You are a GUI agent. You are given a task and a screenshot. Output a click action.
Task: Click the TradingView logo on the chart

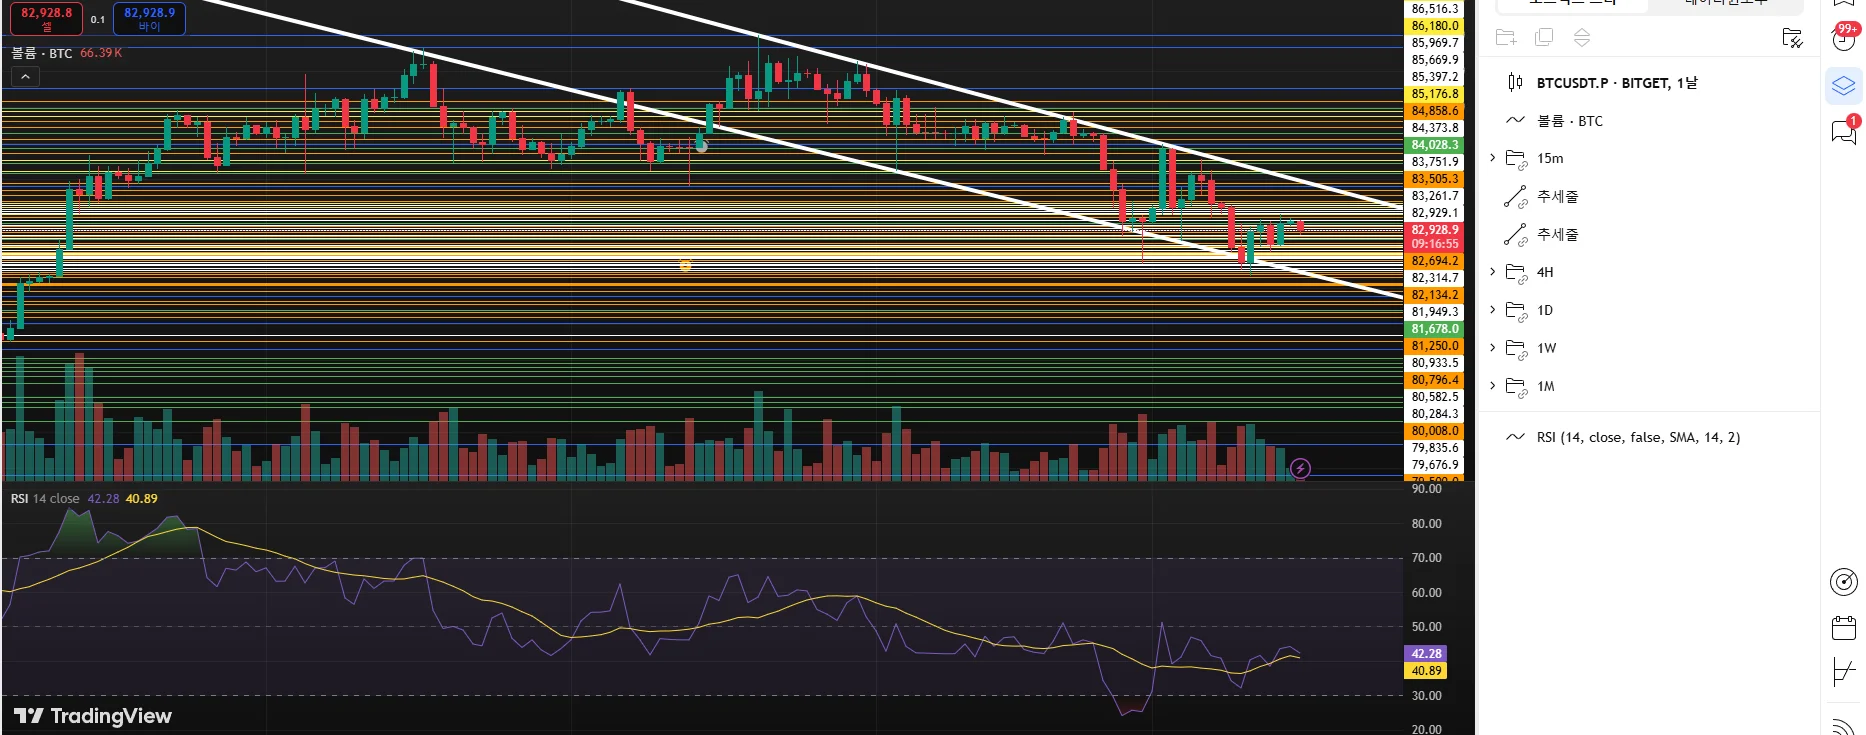pyautogui.click(x=93, y=716)
